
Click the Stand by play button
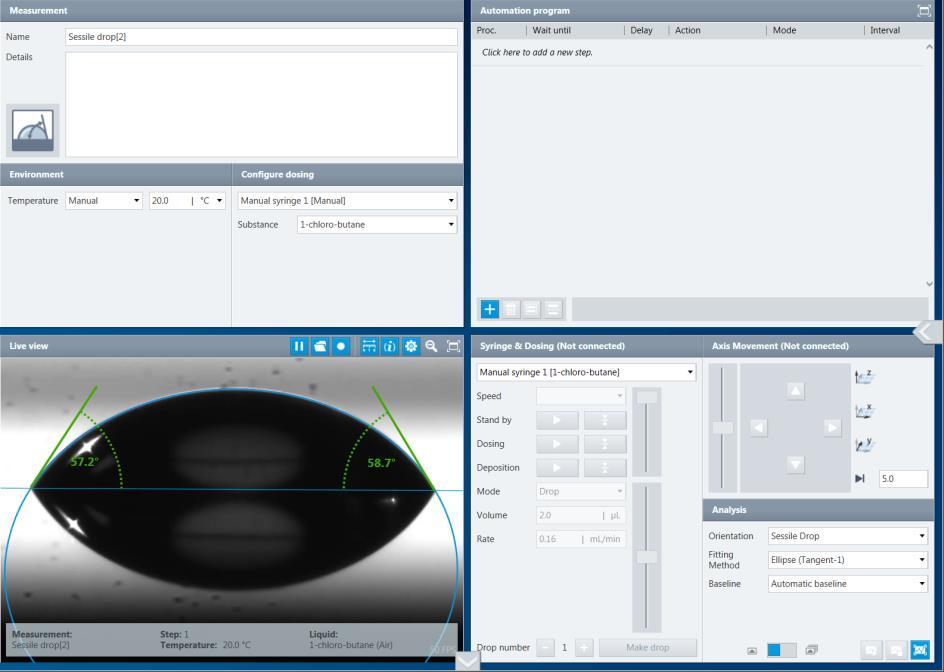[557, 420]
